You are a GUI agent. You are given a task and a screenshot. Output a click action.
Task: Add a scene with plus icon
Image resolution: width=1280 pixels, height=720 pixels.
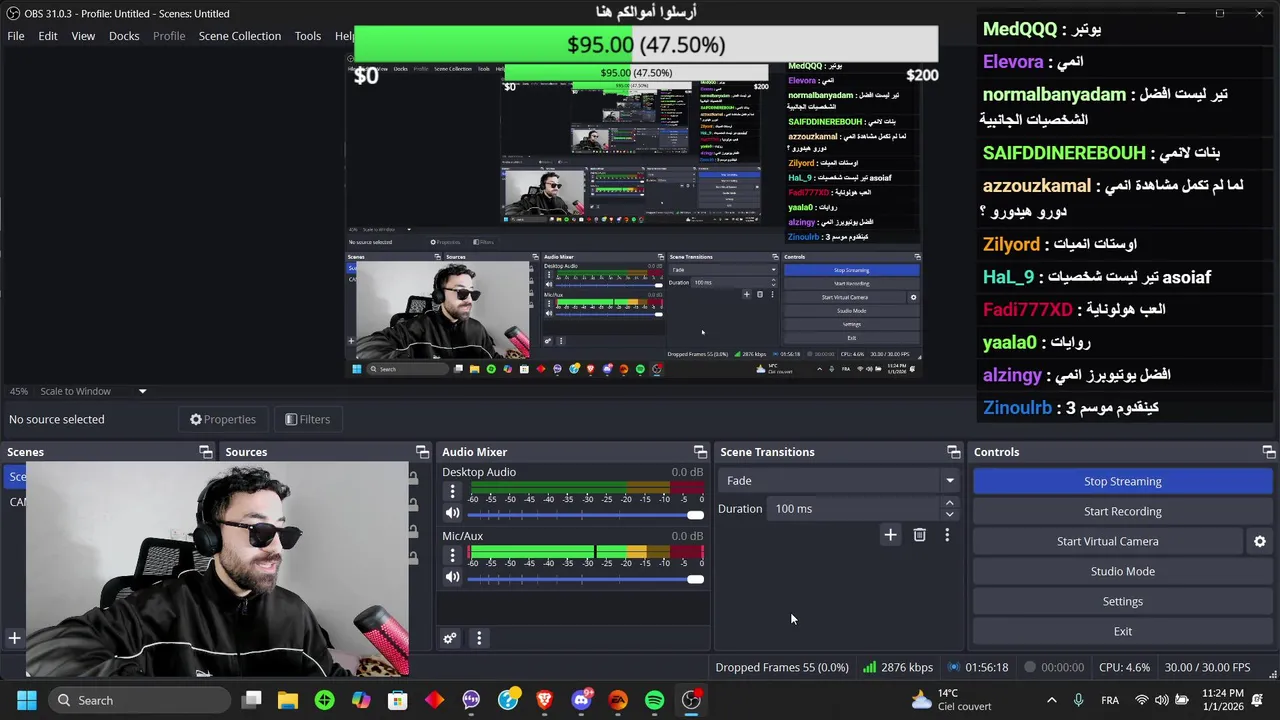click(x=14, y=638)
